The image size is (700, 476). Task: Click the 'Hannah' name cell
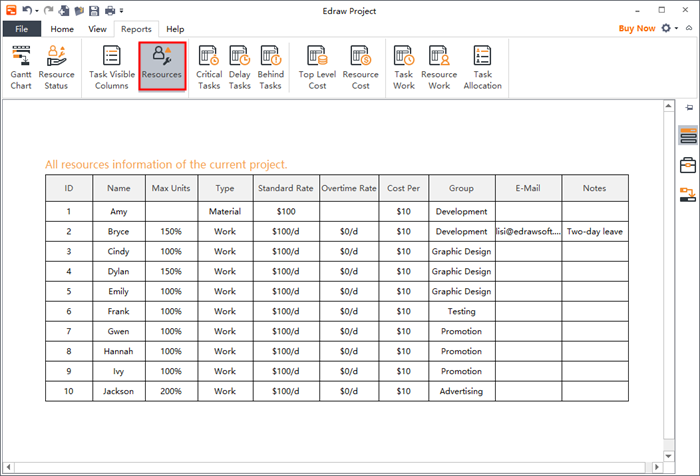119,351
